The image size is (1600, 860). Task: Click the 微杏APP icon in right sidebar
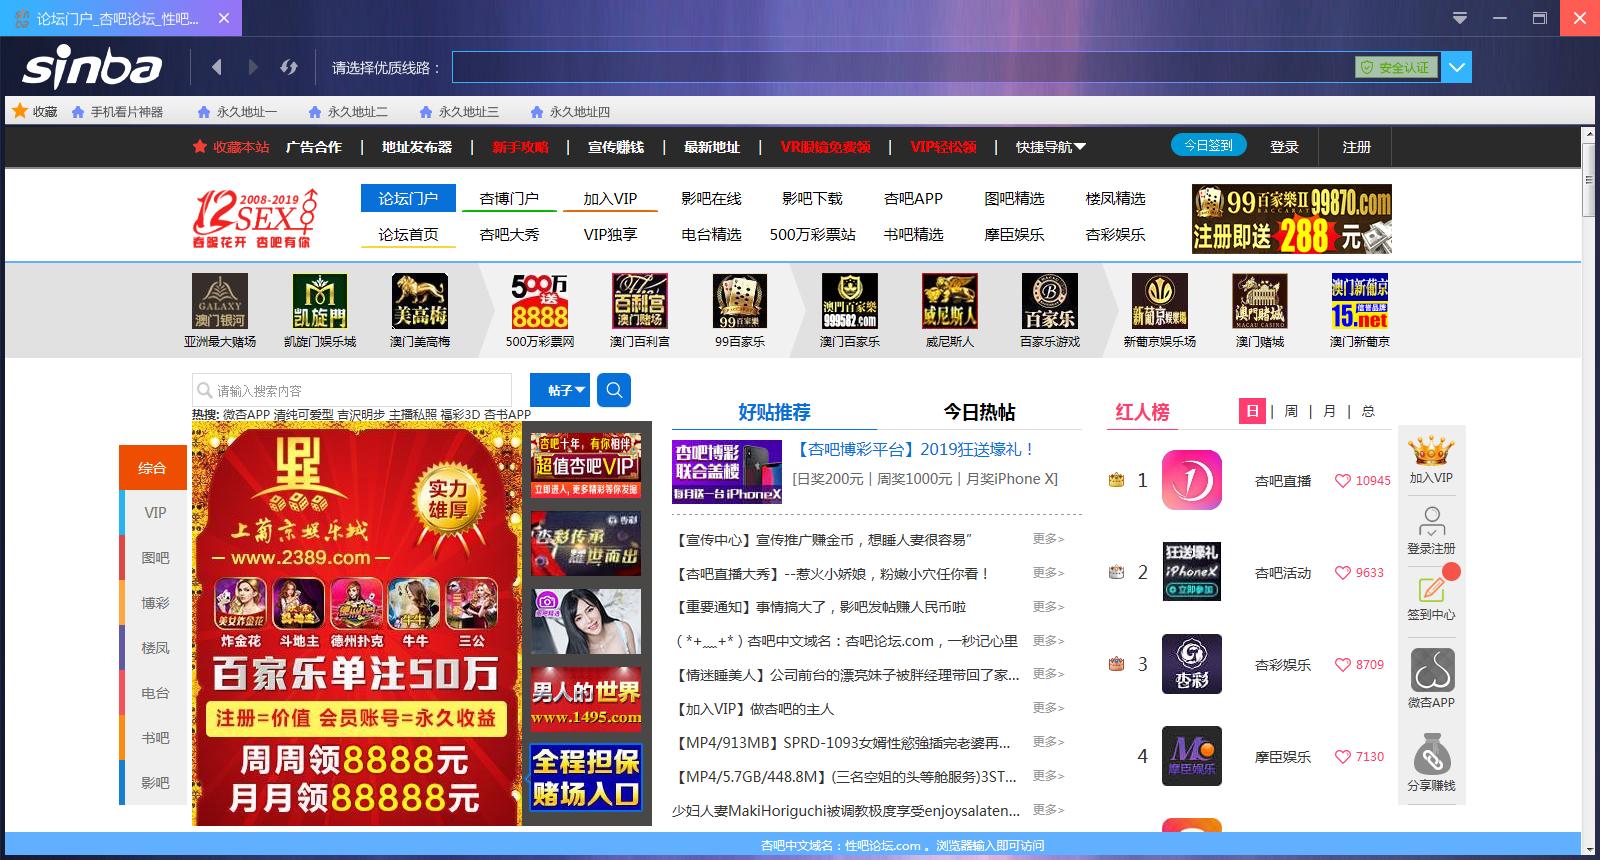click(1431, 669)
